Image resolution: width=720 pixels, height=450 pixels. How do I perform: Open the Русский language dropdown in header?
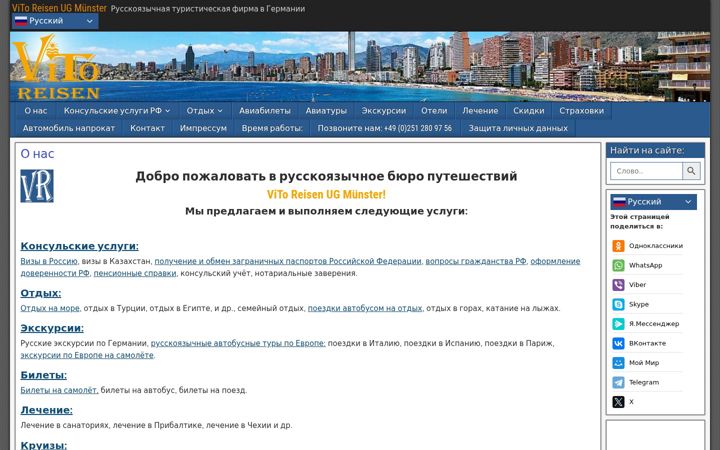point(55,21)
